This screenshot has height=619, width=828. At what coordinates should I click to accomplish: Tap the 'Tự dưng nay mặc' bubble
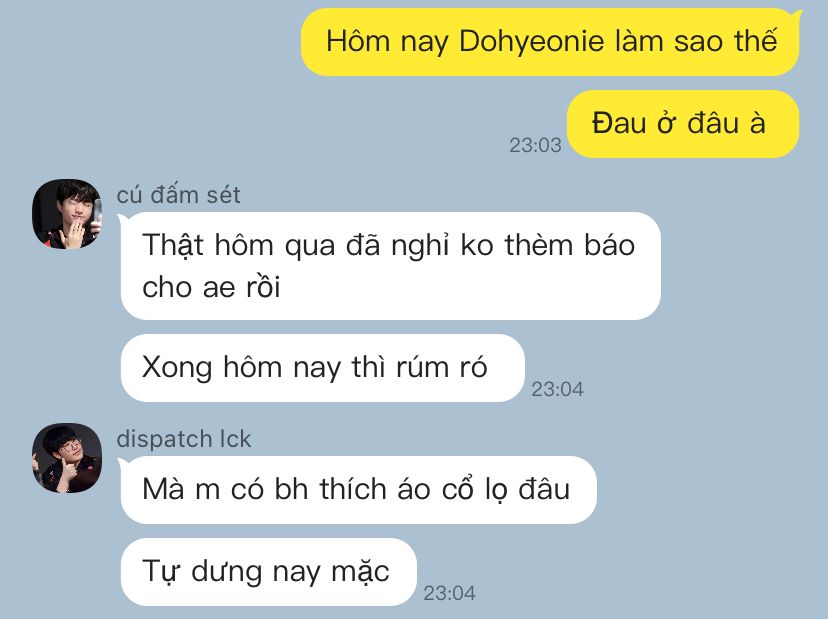click(269, 571)
